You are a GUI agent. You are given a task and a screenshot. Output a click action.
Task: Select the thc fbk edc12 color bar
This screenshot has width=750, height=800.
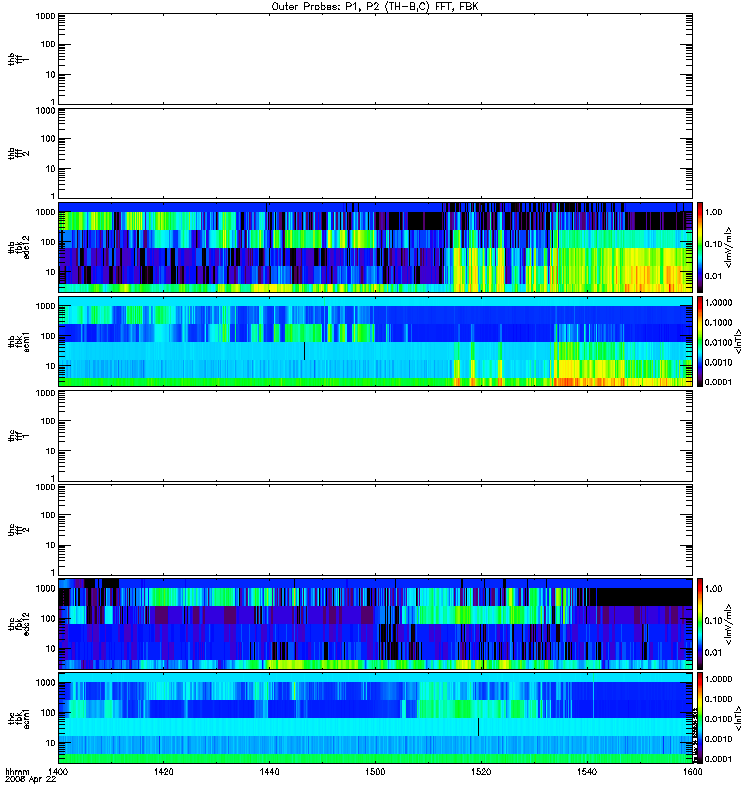(x=700, y=623)
